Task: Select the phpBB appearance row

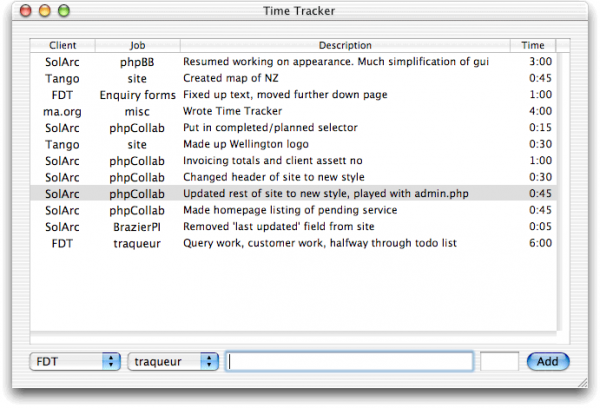Action: [293, 62]
